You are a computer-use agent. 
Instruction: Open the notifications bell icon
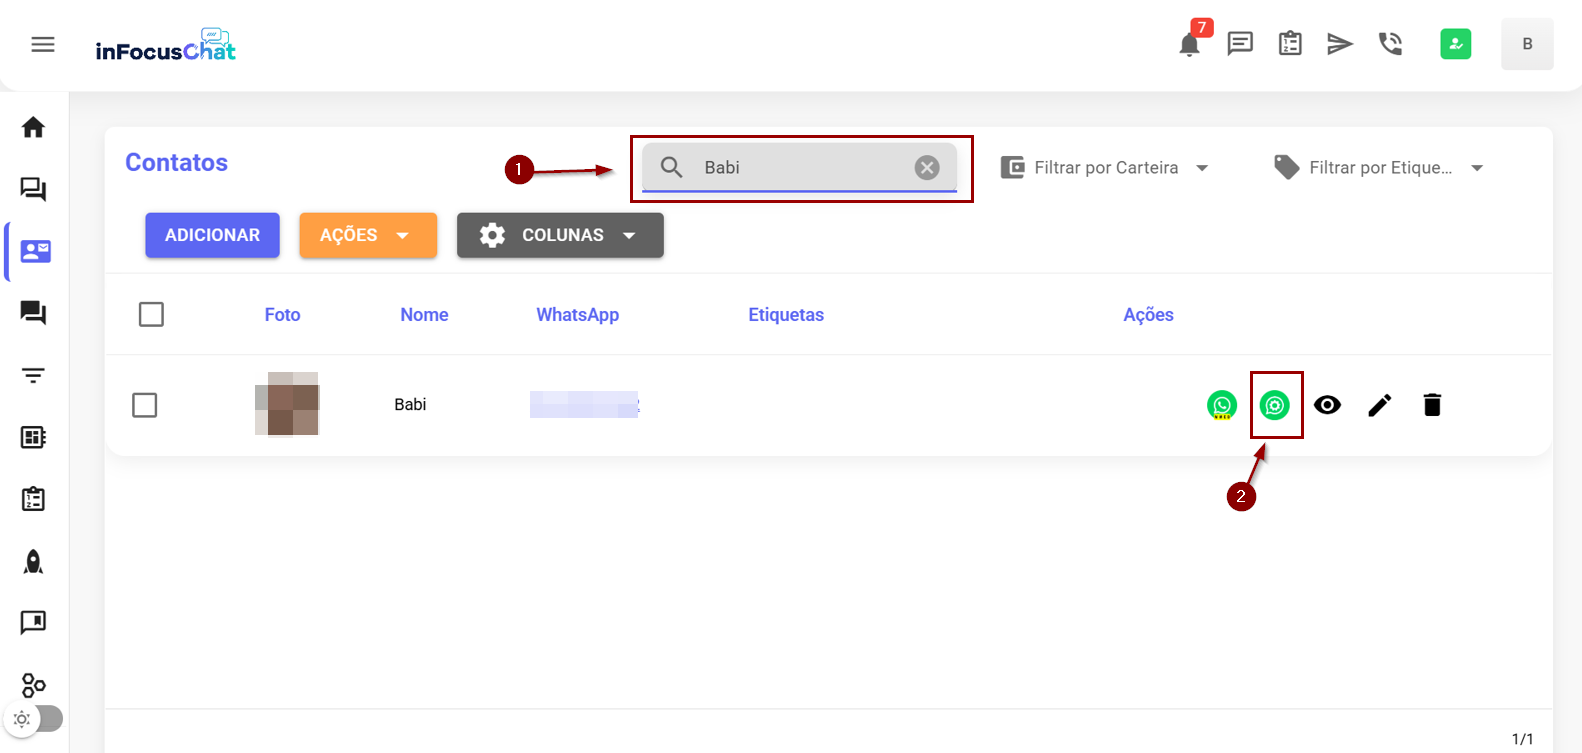click(1189, 45)
